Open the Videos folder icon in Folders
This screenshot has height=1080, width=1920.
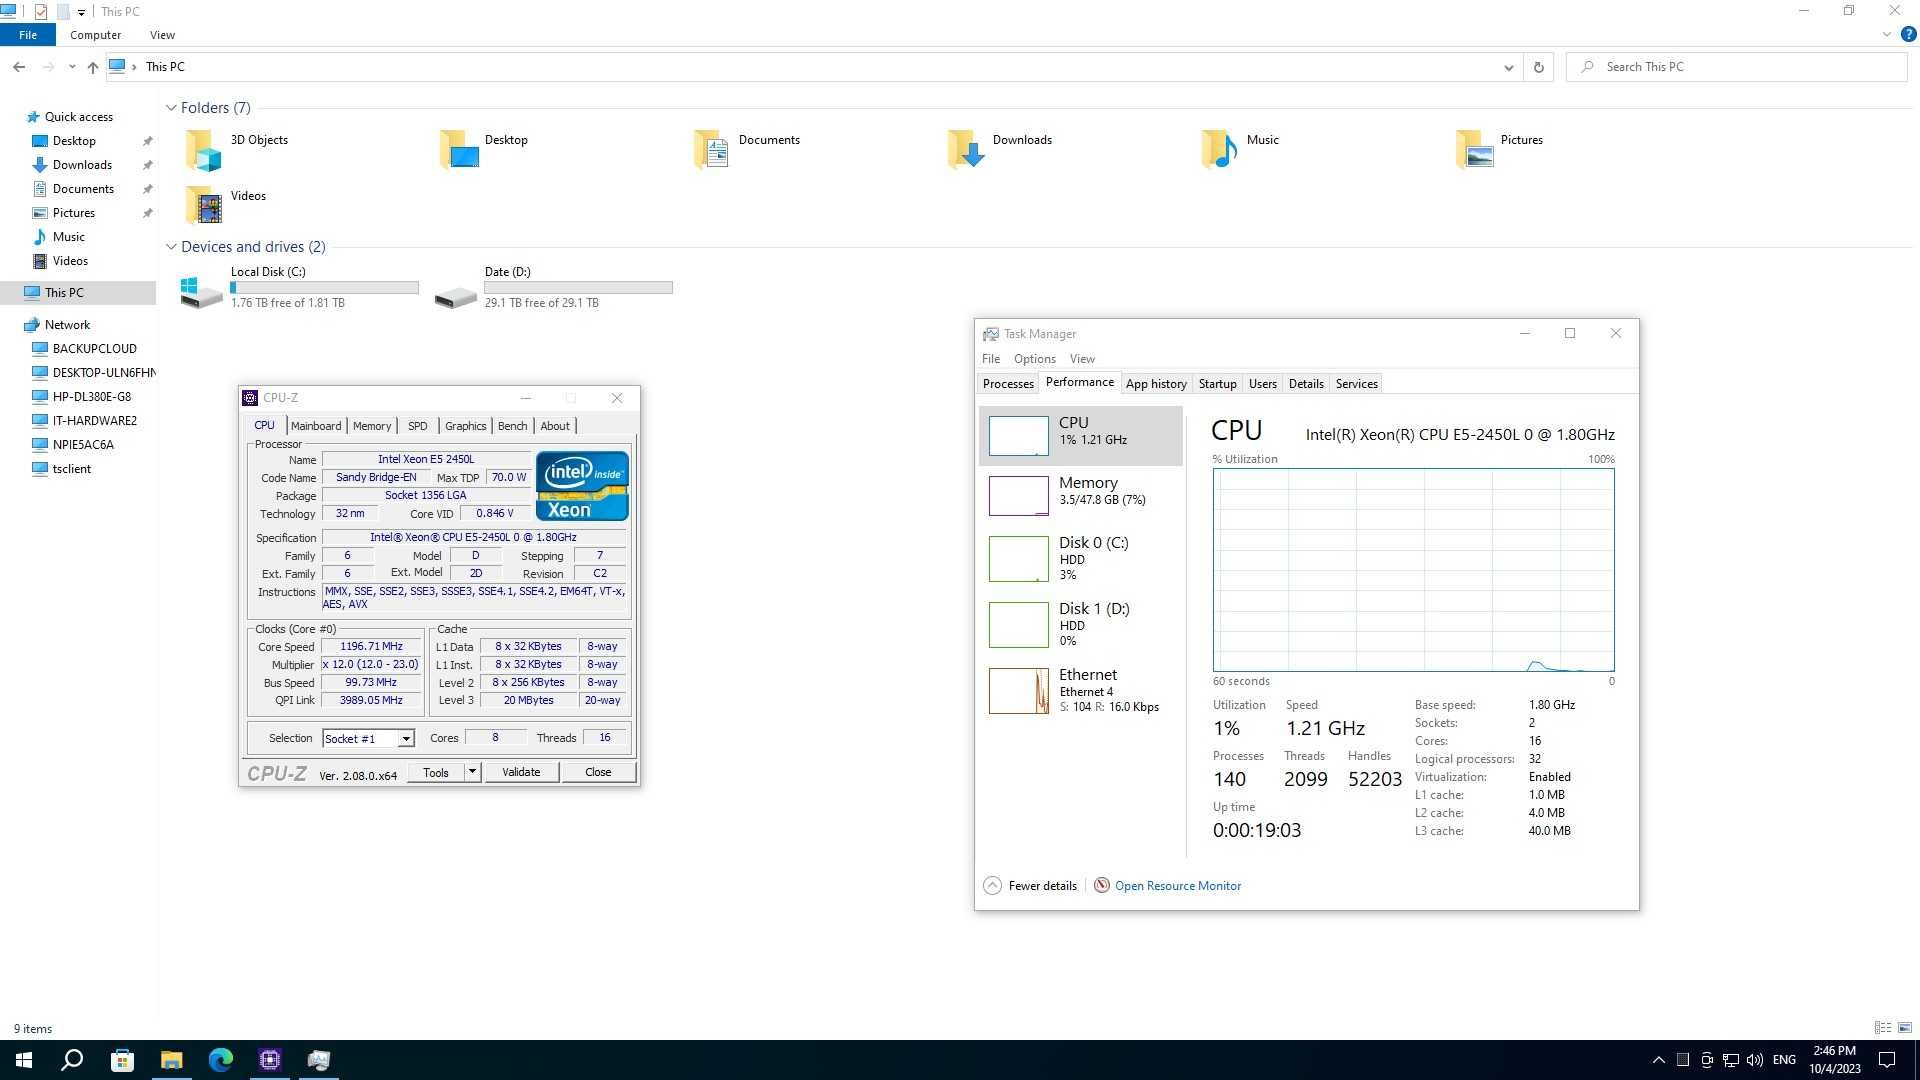(204, 206)
